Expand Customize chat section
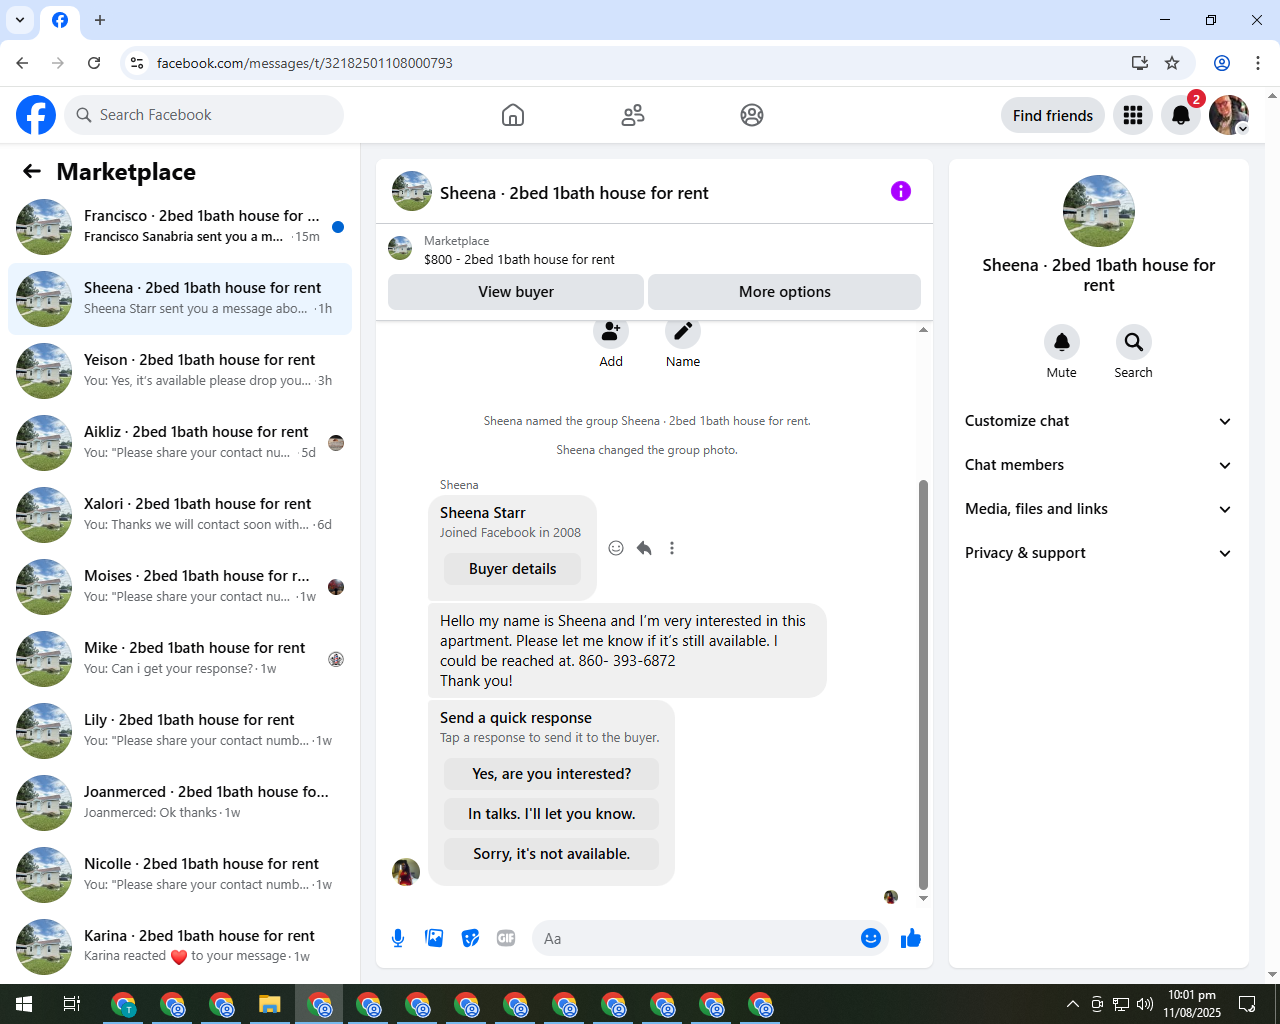The width and height of the screenshot is (1280, 1024). click(1098, 421)
